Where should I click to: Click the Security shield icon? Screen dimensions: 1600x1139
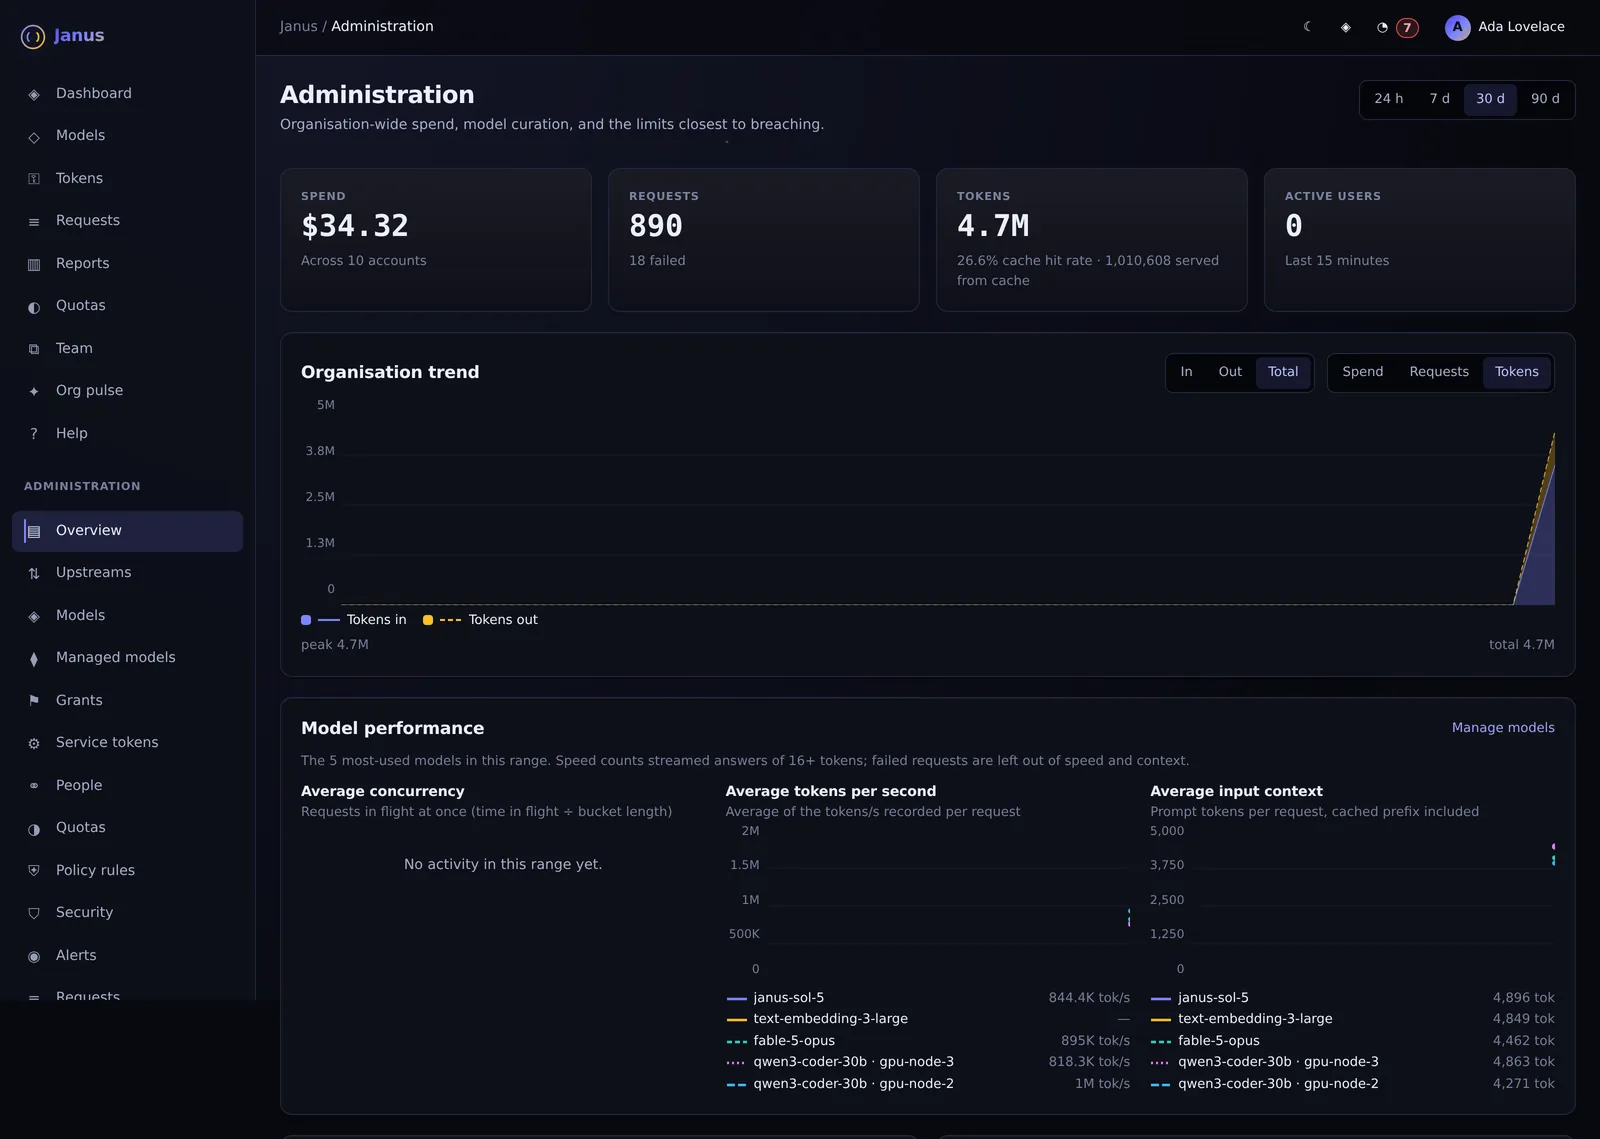point(34,913)
